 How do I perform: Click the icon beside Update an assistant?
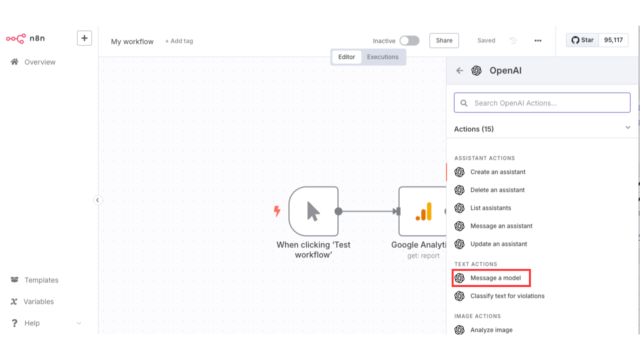point(460,244)
